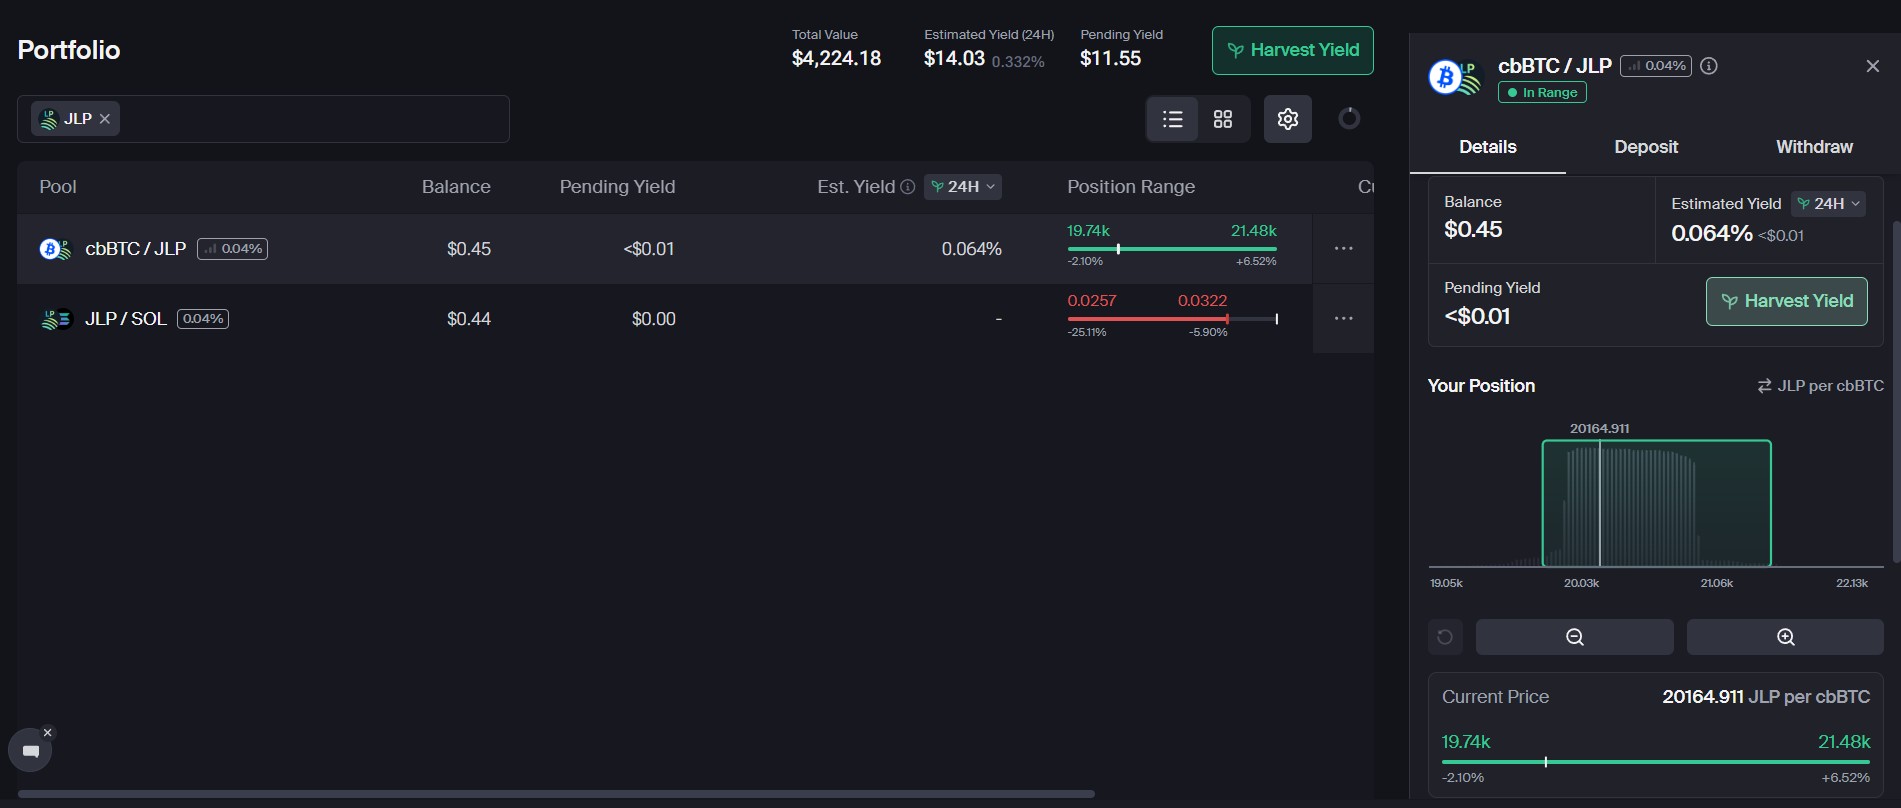Zoom out the position chart

(x=1574, y=637)
